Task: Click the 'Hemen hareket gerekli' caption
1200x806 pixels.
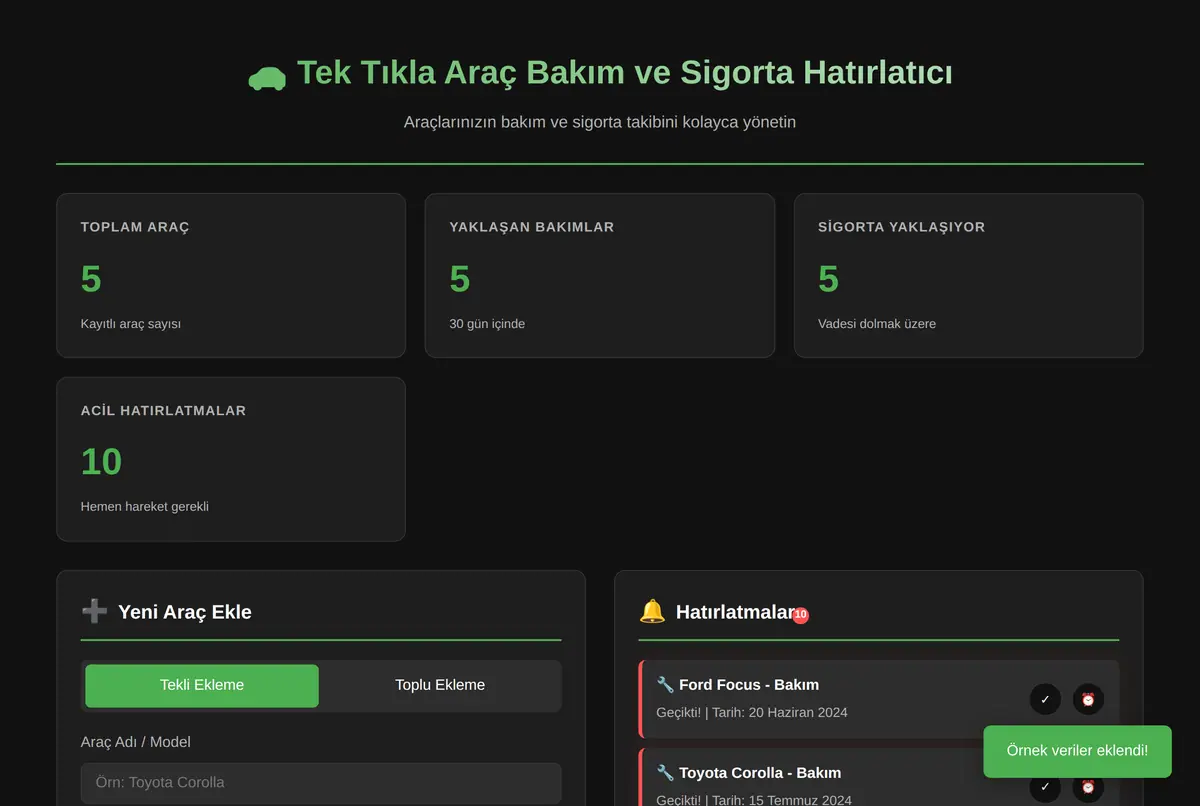Action: 145,507
